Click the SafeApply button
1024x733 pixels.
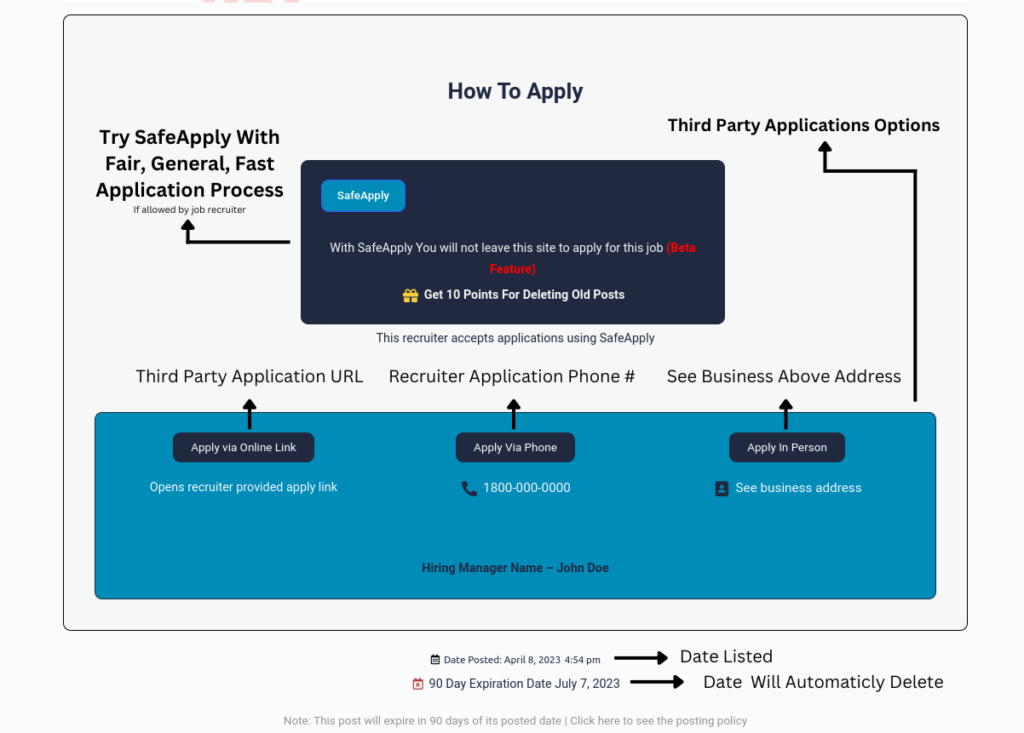(x=363, y=195)
